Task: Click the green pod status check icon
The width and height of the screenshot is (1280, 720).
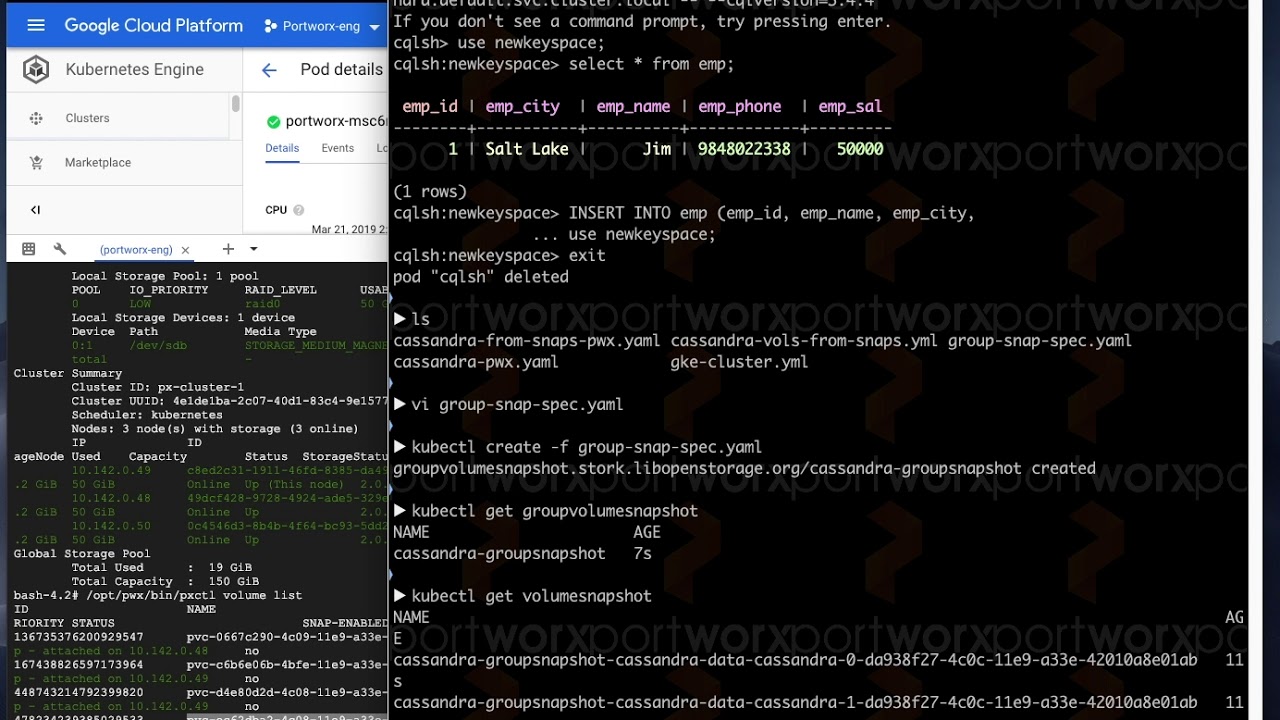Action: click(272, 120)
